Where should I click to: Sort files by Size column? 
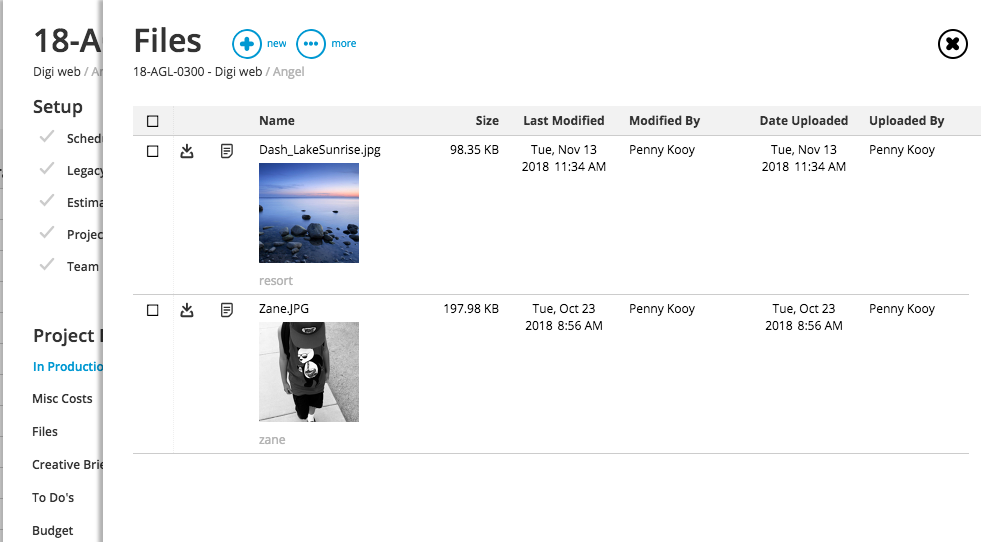(x=487, y=121)
